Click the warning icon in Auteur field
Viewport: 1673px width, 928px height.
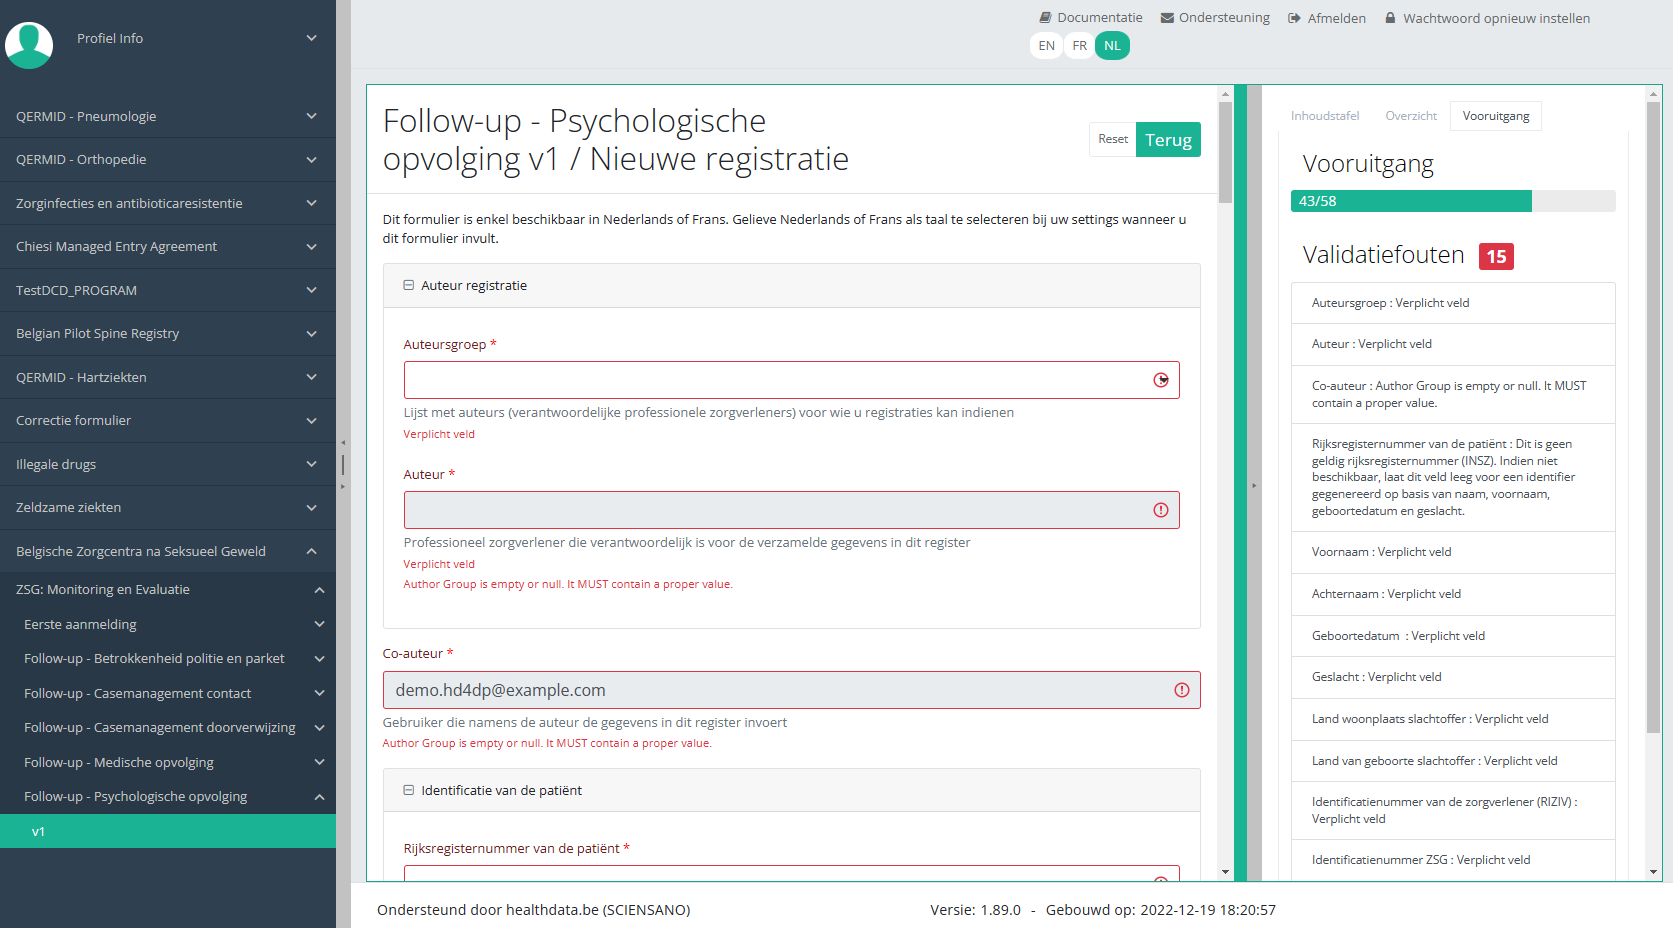tap(1160, 510)
